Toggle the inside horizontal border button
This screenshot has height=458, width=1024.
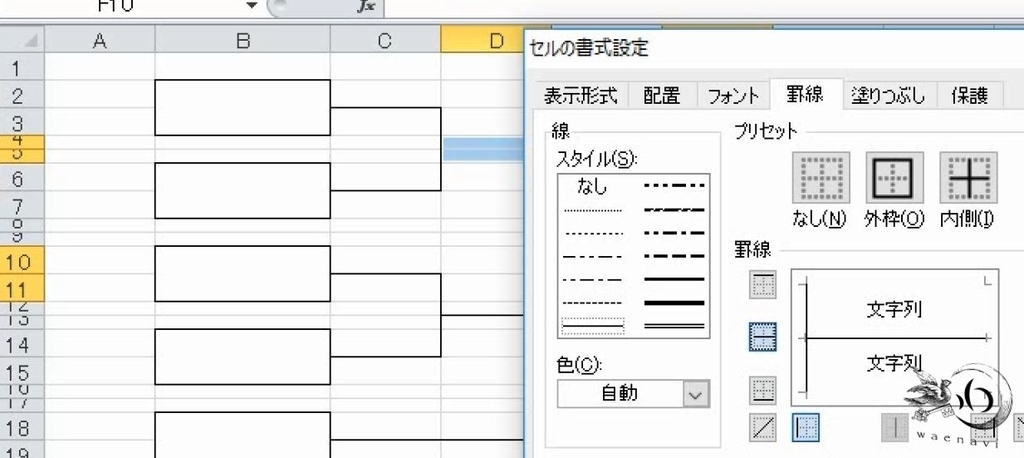[763, 337]
